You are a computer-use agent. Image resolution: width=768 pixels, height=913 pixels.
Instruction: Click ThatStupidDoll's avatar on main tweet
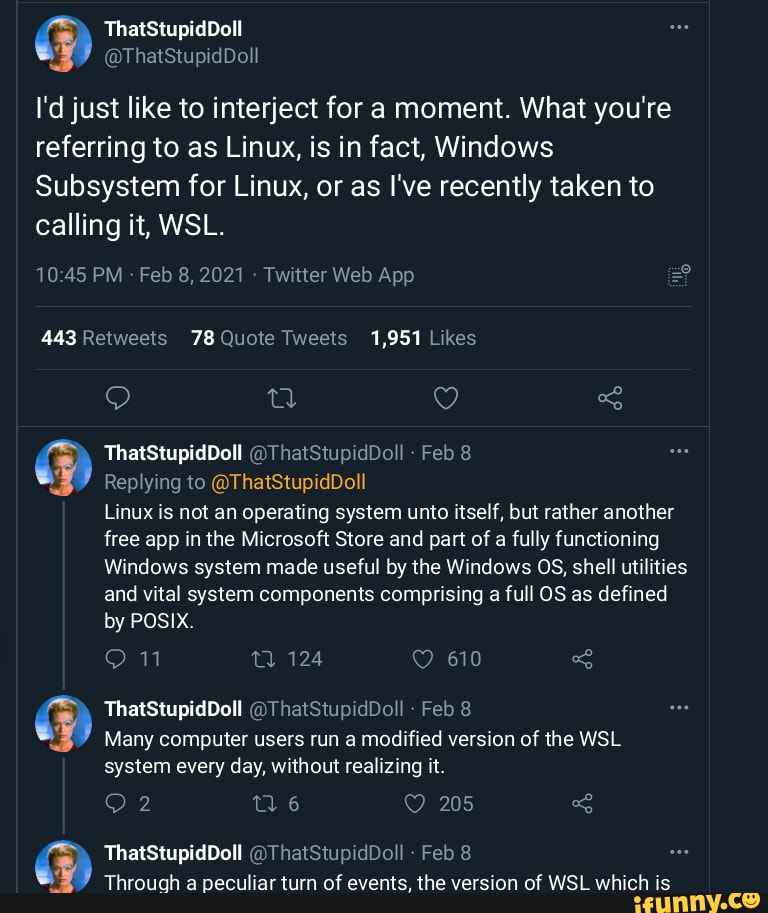pyautogui.click(x=62, y=43)
